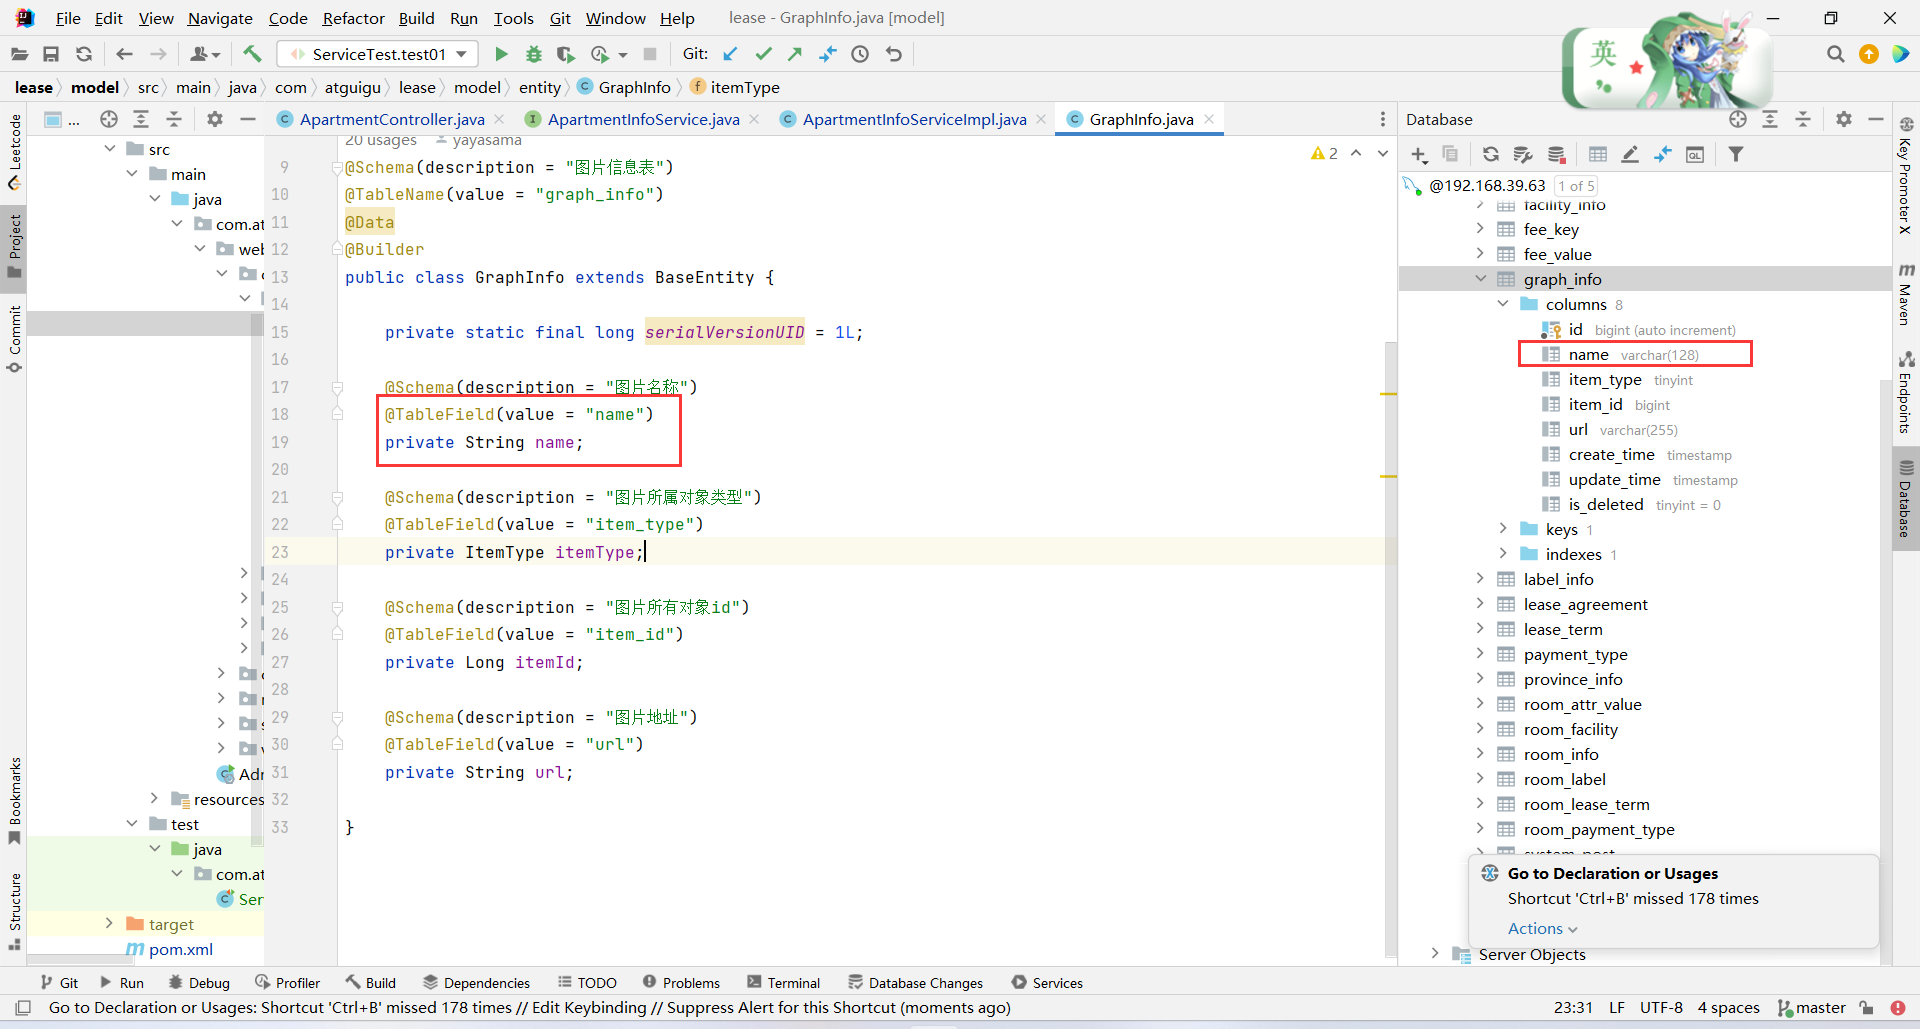This screenshot has height=1029, width=1920.
Task: Push commits with Git push arrow
Action: (795, 54)
